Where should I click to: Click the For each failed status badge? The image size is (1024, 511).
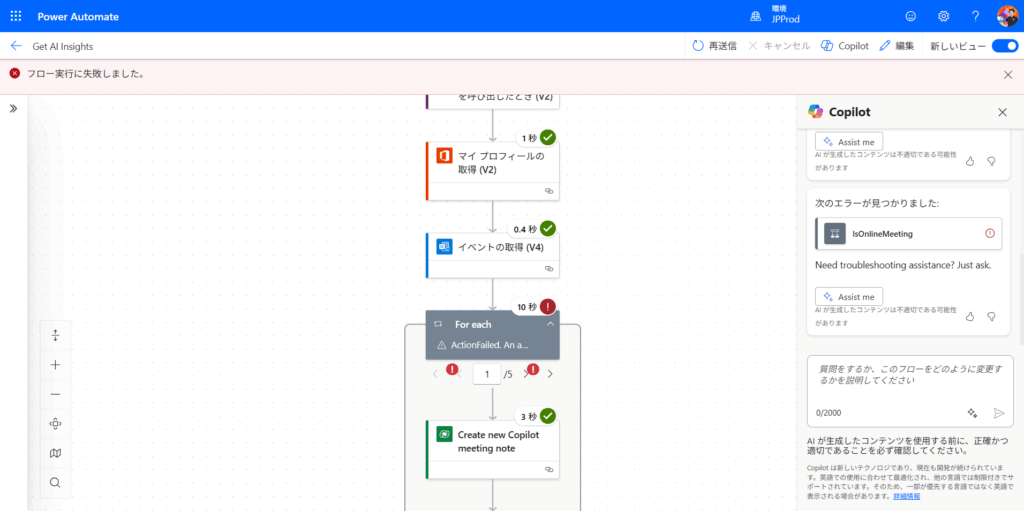[x=548, y=306]
